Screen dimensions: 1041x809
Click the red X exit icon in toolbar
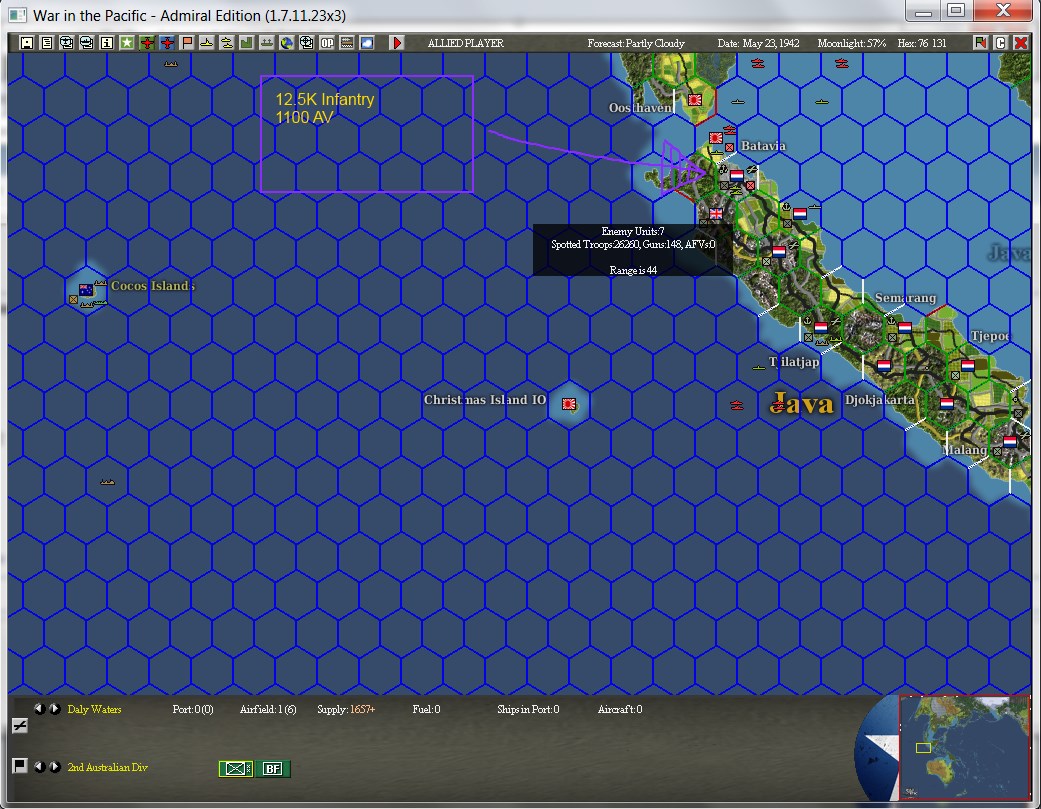pyautogui.click(x=1020, y=43)
